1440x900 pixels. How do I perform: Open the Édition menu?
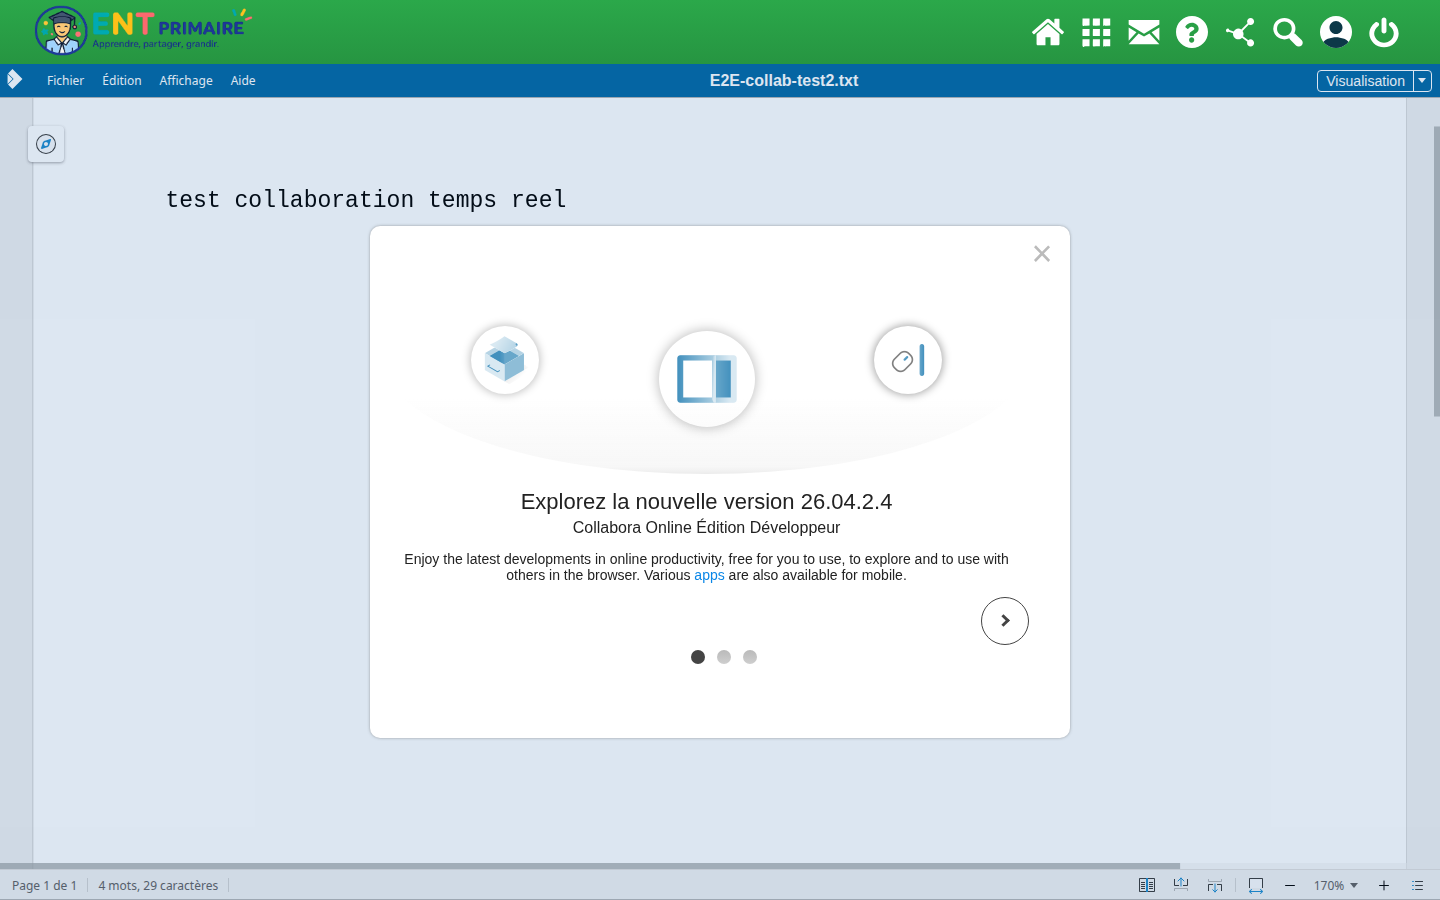coord(122,81)
